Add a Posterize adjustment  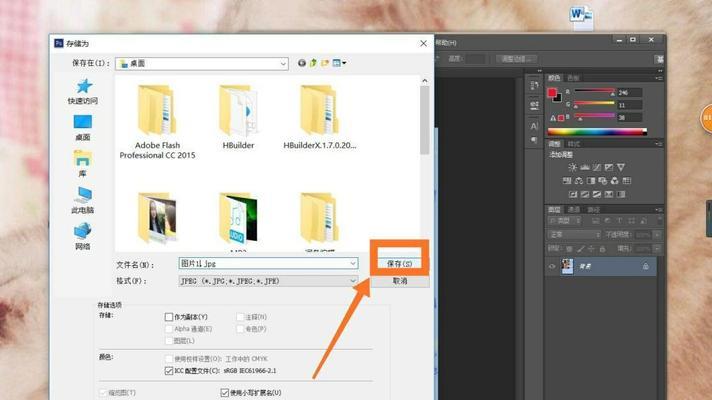coord(585,194)
